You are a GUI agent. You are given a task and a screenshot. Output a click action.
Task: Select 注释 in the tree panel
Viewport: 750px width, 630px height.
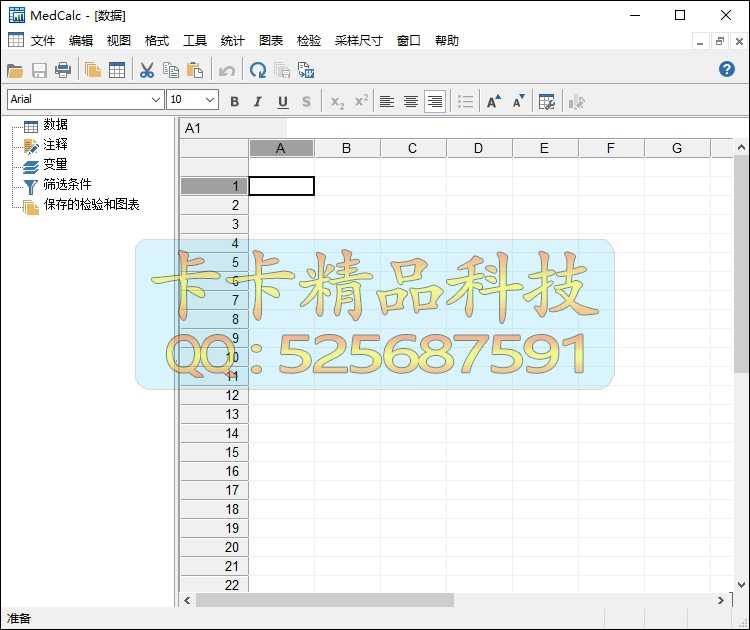[x=55, y=144]
